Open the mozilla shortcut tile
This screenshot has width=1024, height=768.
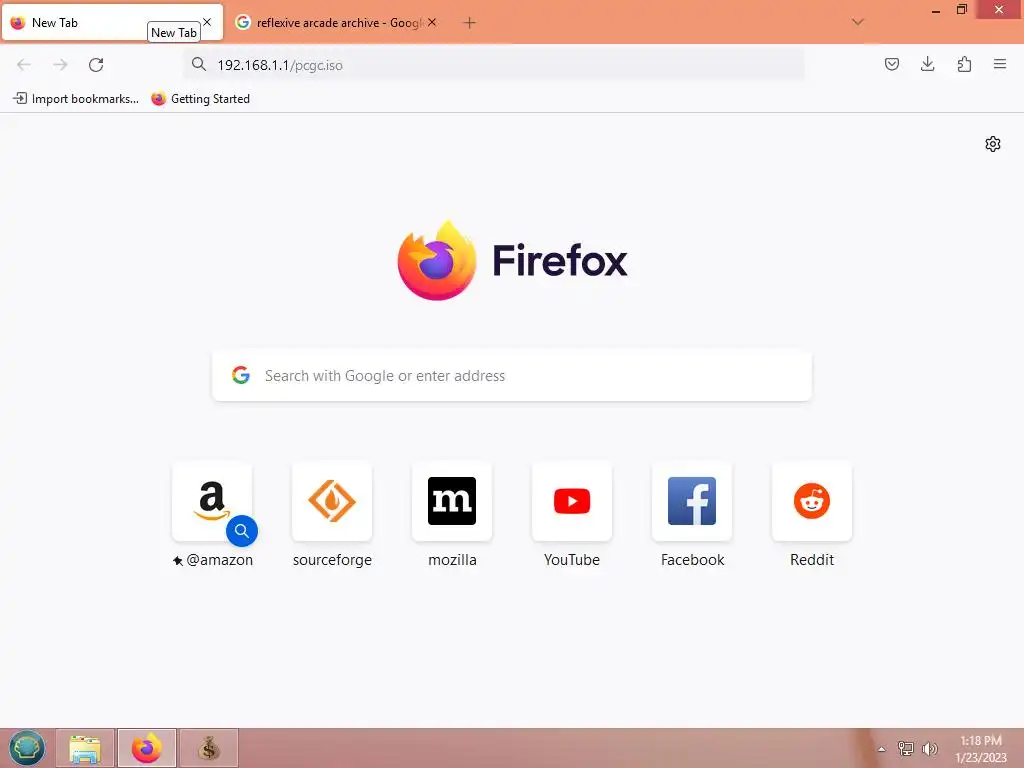click(452, 502)
